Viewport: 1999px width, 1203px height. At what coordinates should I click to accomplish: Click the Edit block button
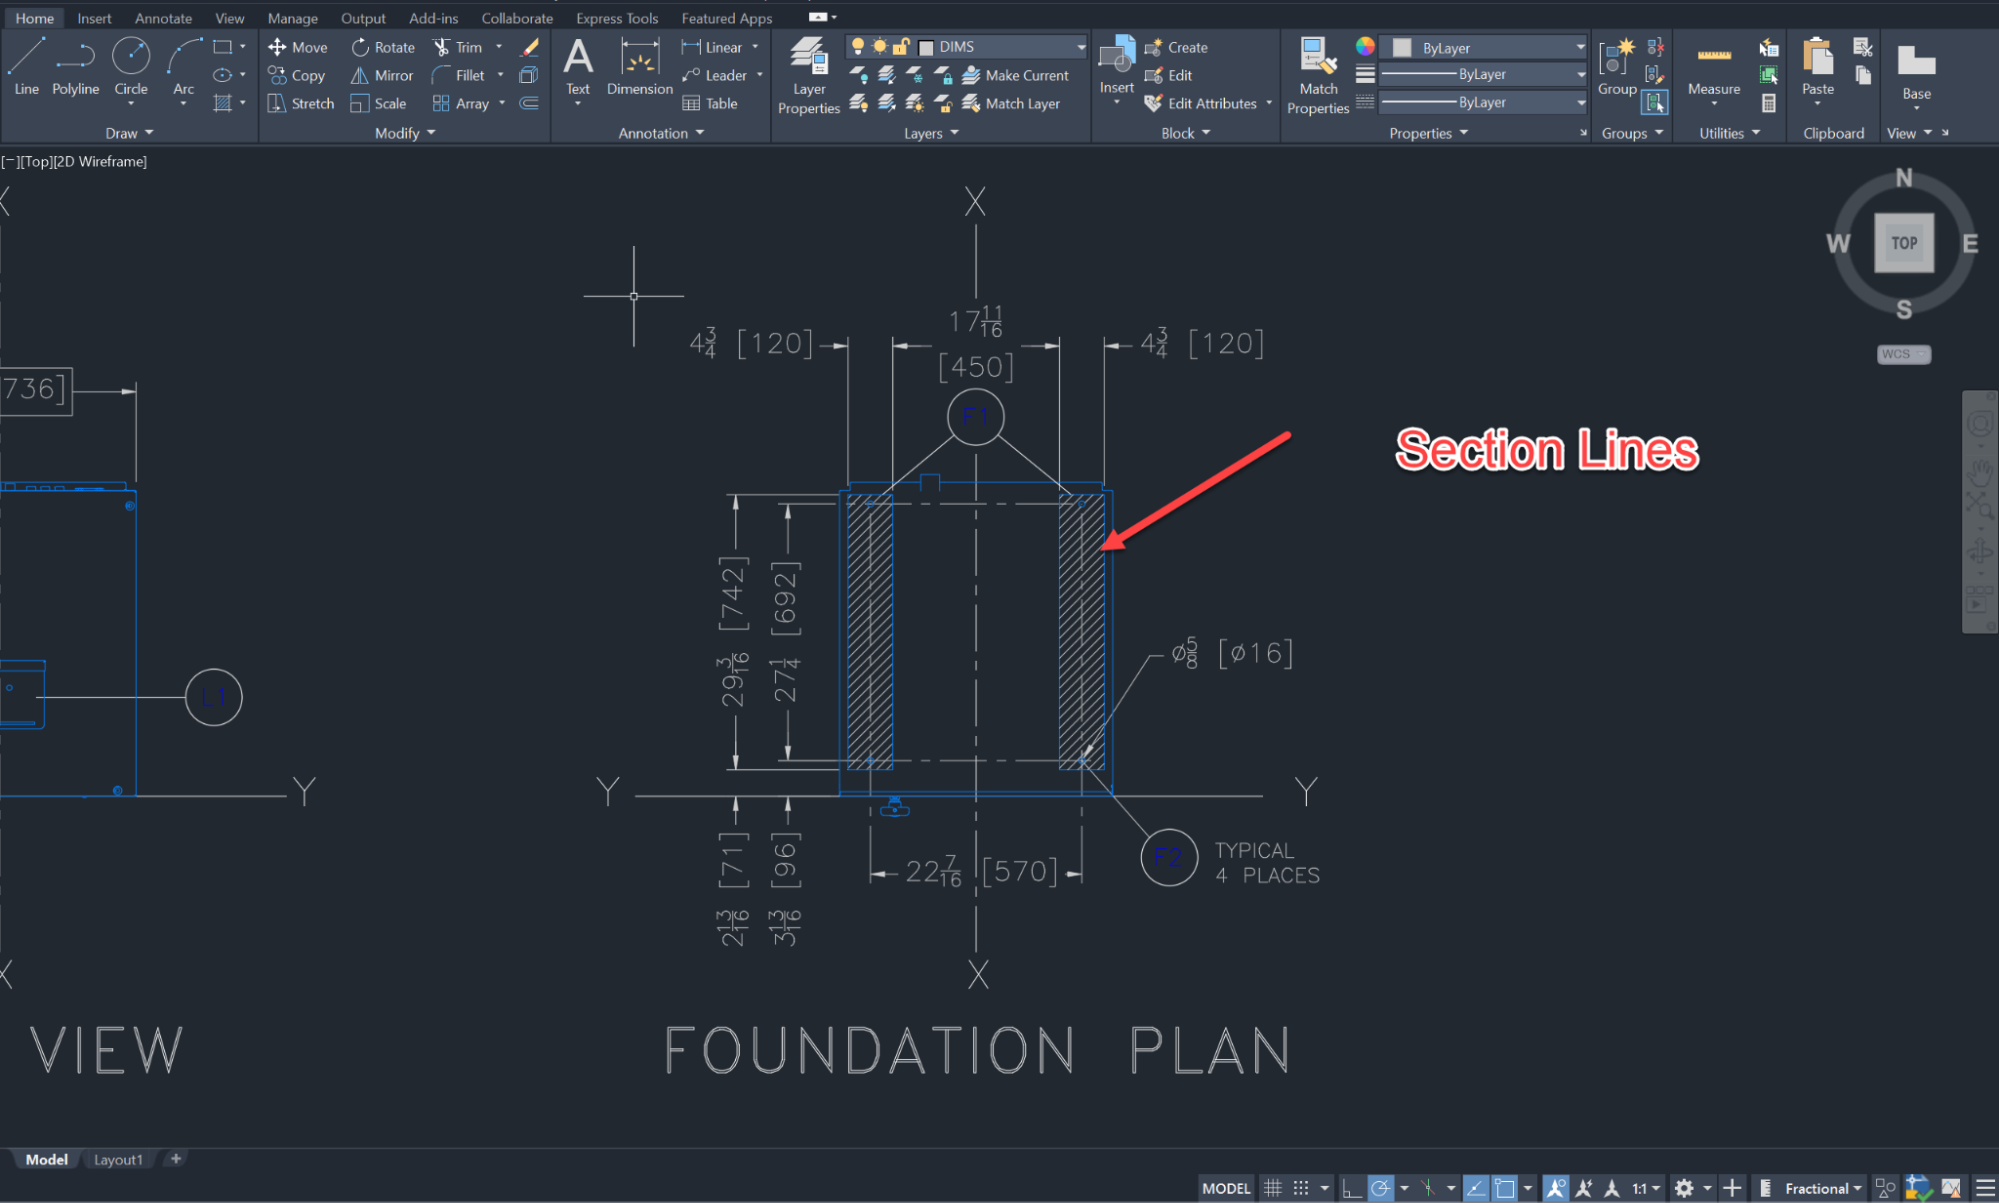1168,75
